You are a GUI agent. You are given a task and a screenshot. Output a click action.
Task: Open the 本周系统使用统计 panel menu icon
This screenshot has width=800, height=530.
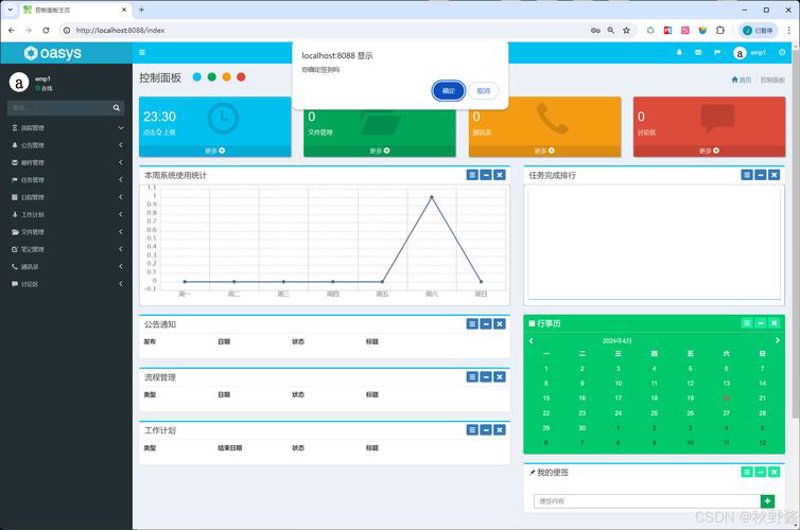point(472,175)
